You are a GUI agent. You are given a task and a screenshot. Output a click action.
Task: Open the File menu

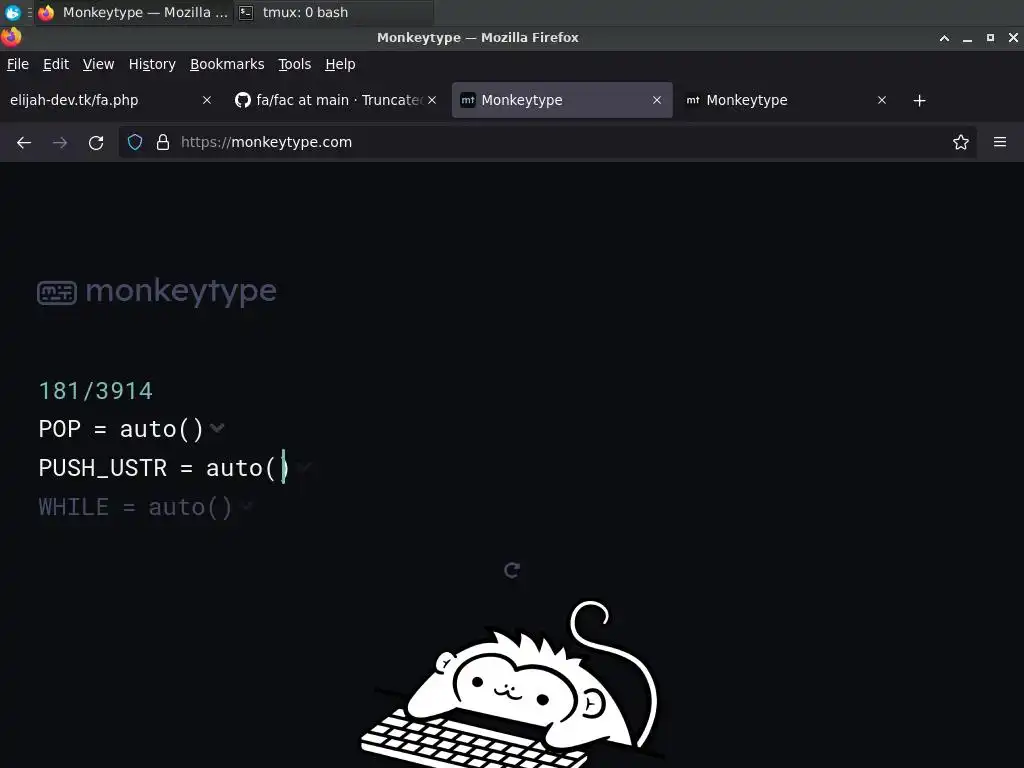(18, 64)
